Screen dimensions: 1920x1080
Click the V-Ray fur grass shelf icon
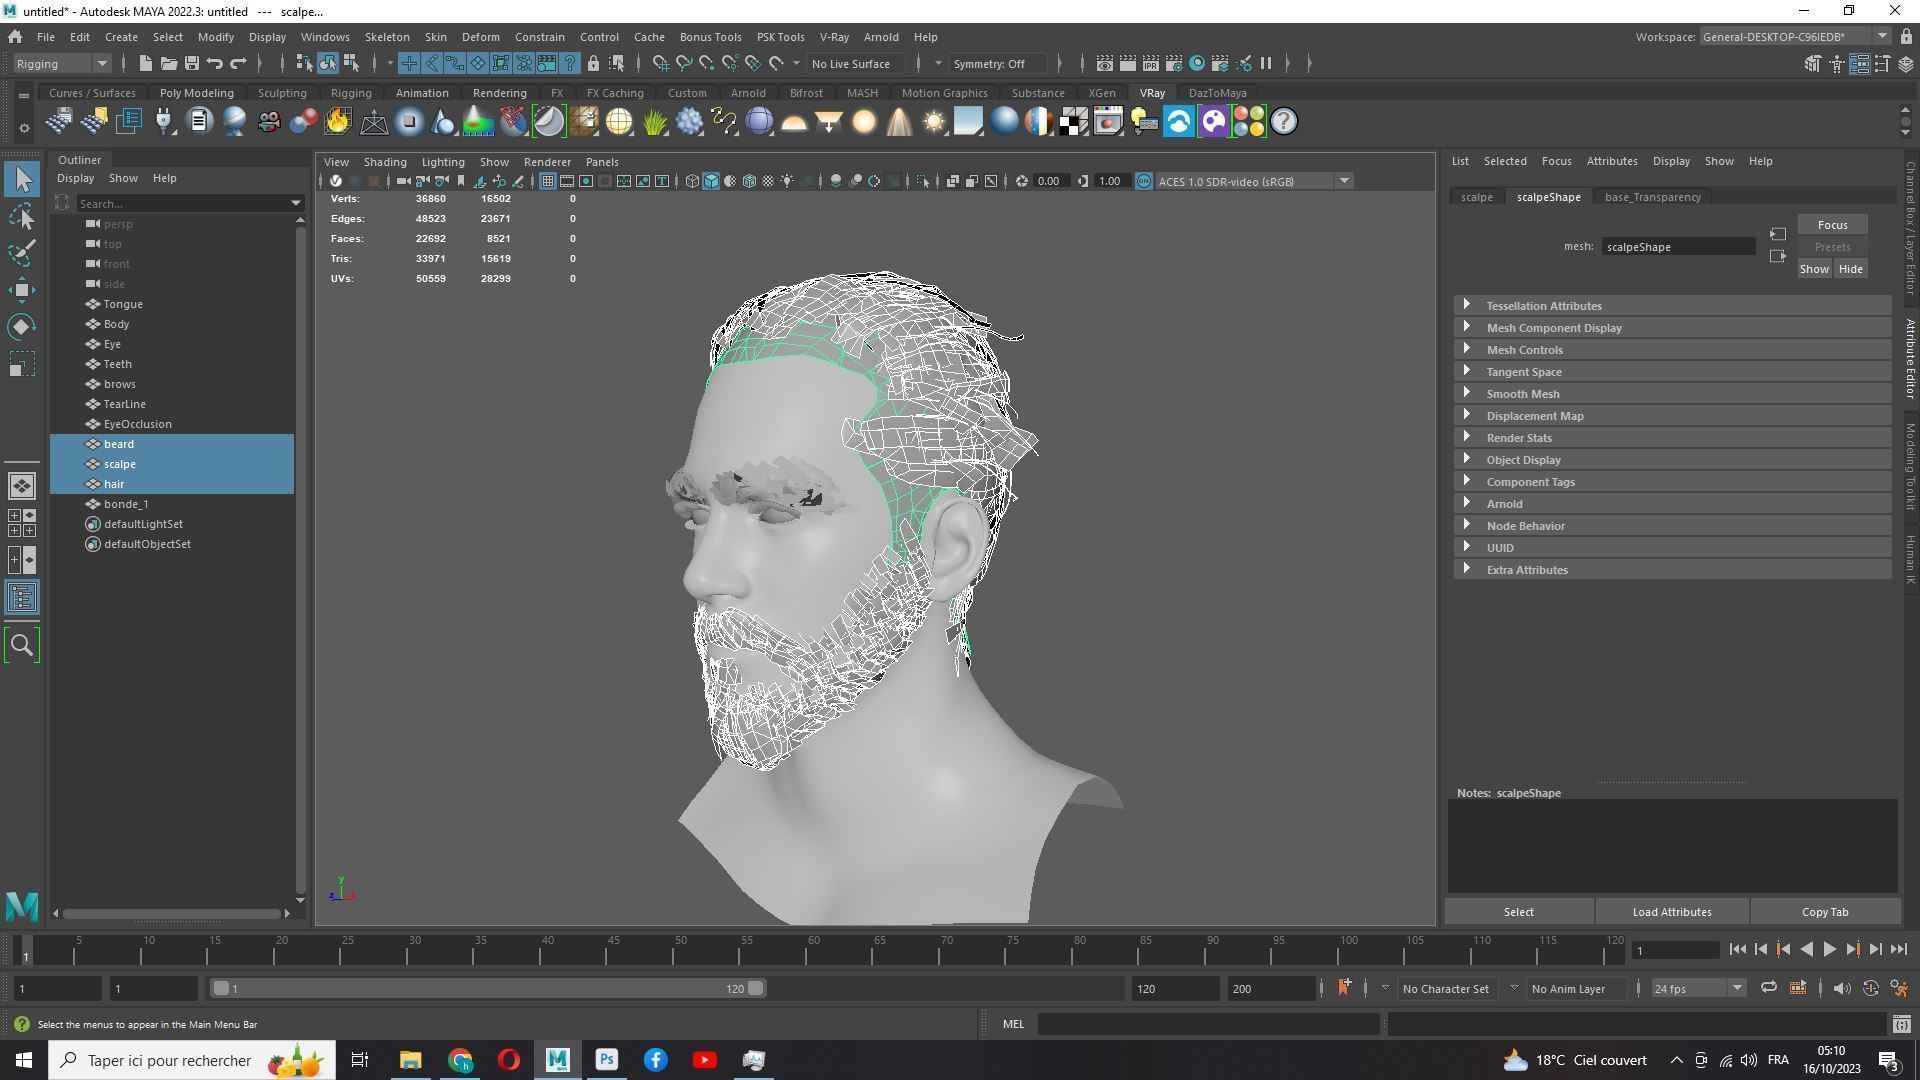(x=655, y=122)
